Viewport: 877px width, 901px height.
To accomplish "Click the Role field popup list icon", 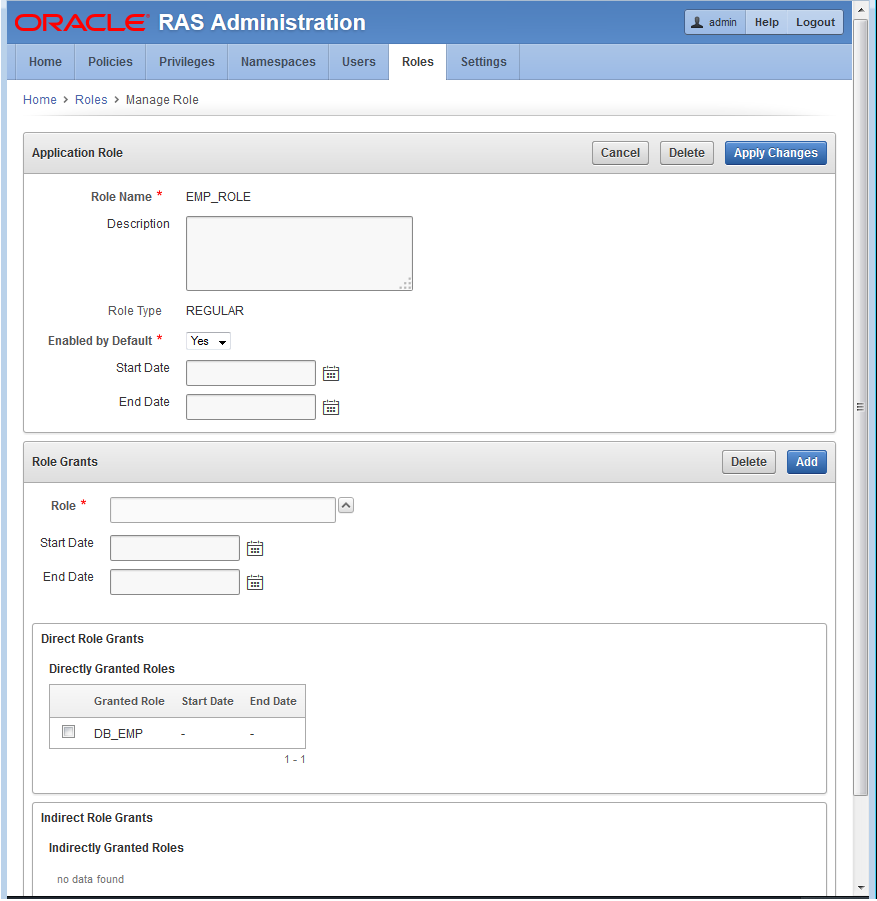I will (x=346, y=505).
